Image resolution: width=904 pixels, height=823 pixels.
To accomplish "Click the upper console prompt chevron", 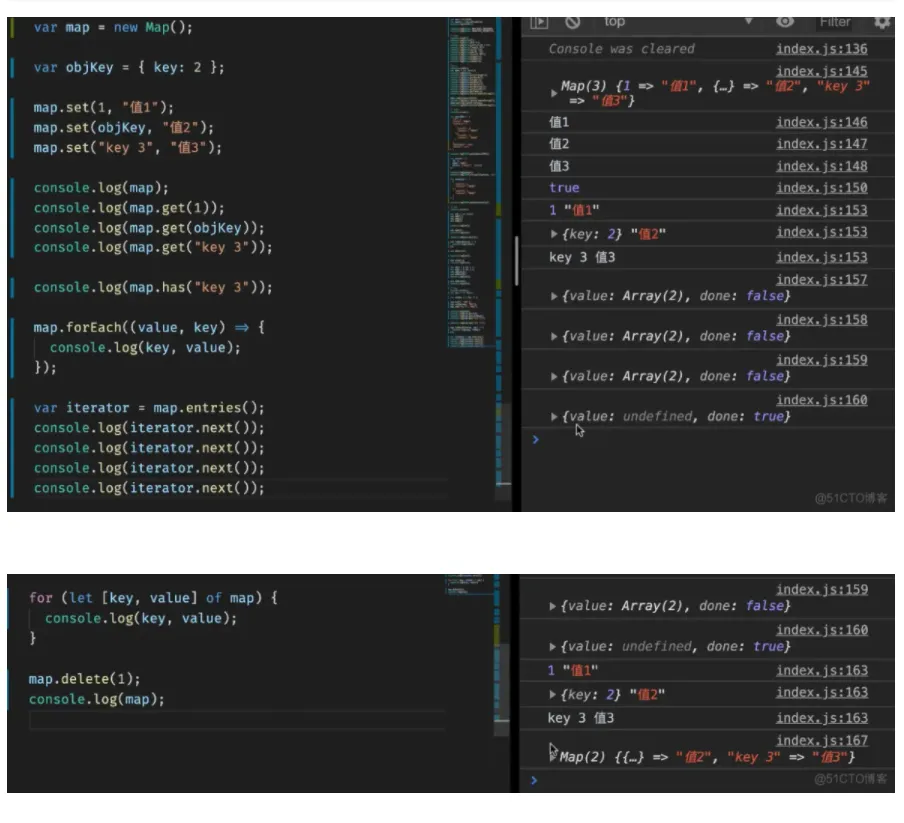I will [x=536, y=440].
